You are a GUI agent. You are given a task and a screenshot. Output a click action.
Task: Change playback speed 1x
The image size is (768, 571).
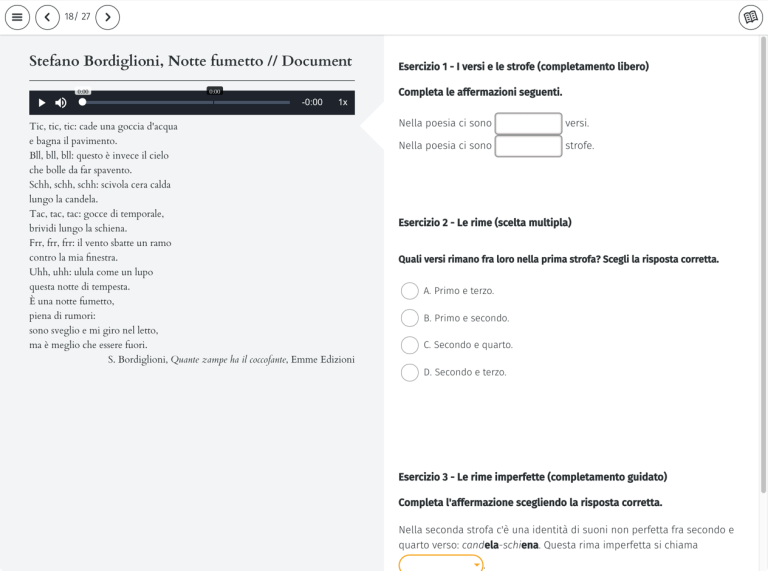pos(342,102)
